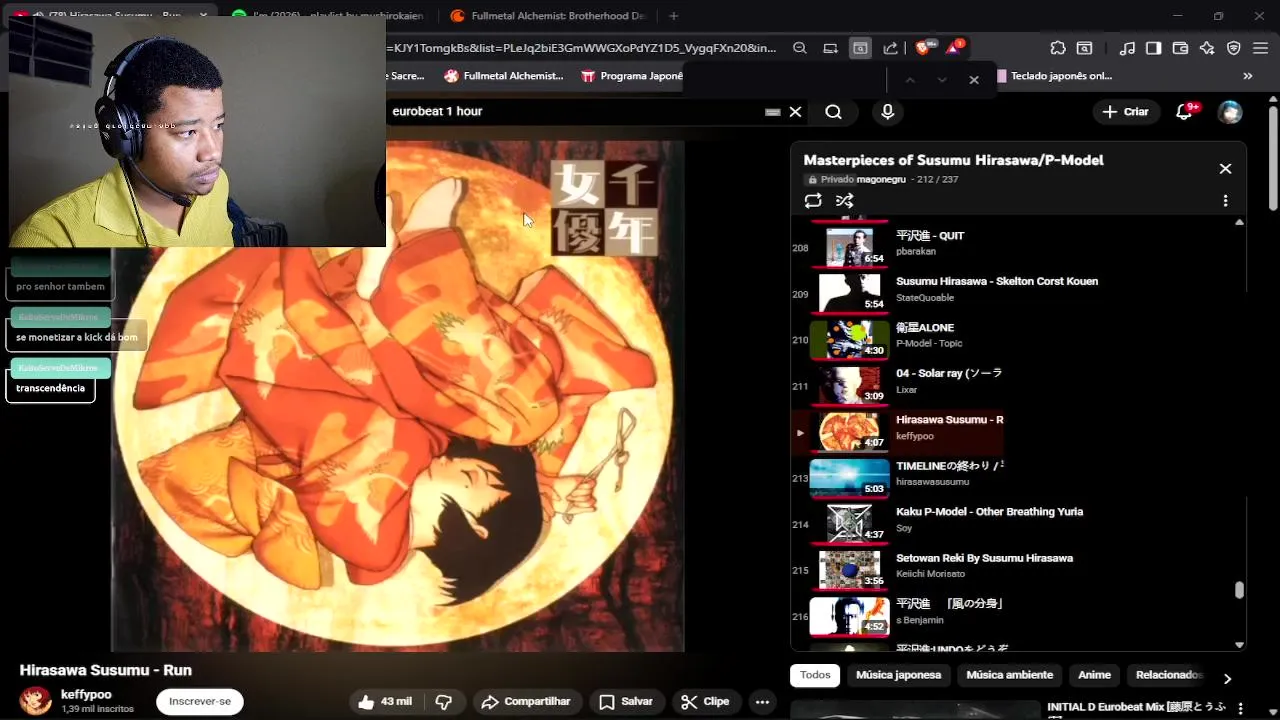Click the Brave Shields lion icon

coord(924,48)
